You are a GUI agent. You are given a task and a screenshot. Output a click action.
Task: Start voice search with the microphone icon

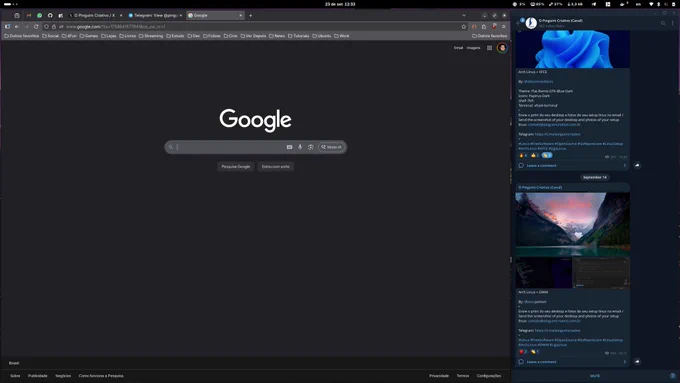[x=300, y=147]
